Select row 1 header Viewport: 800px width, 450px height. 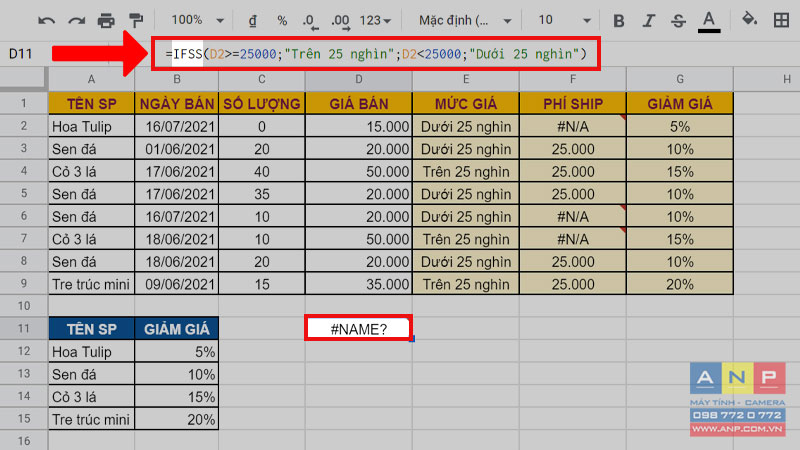(x=24, y=104)
